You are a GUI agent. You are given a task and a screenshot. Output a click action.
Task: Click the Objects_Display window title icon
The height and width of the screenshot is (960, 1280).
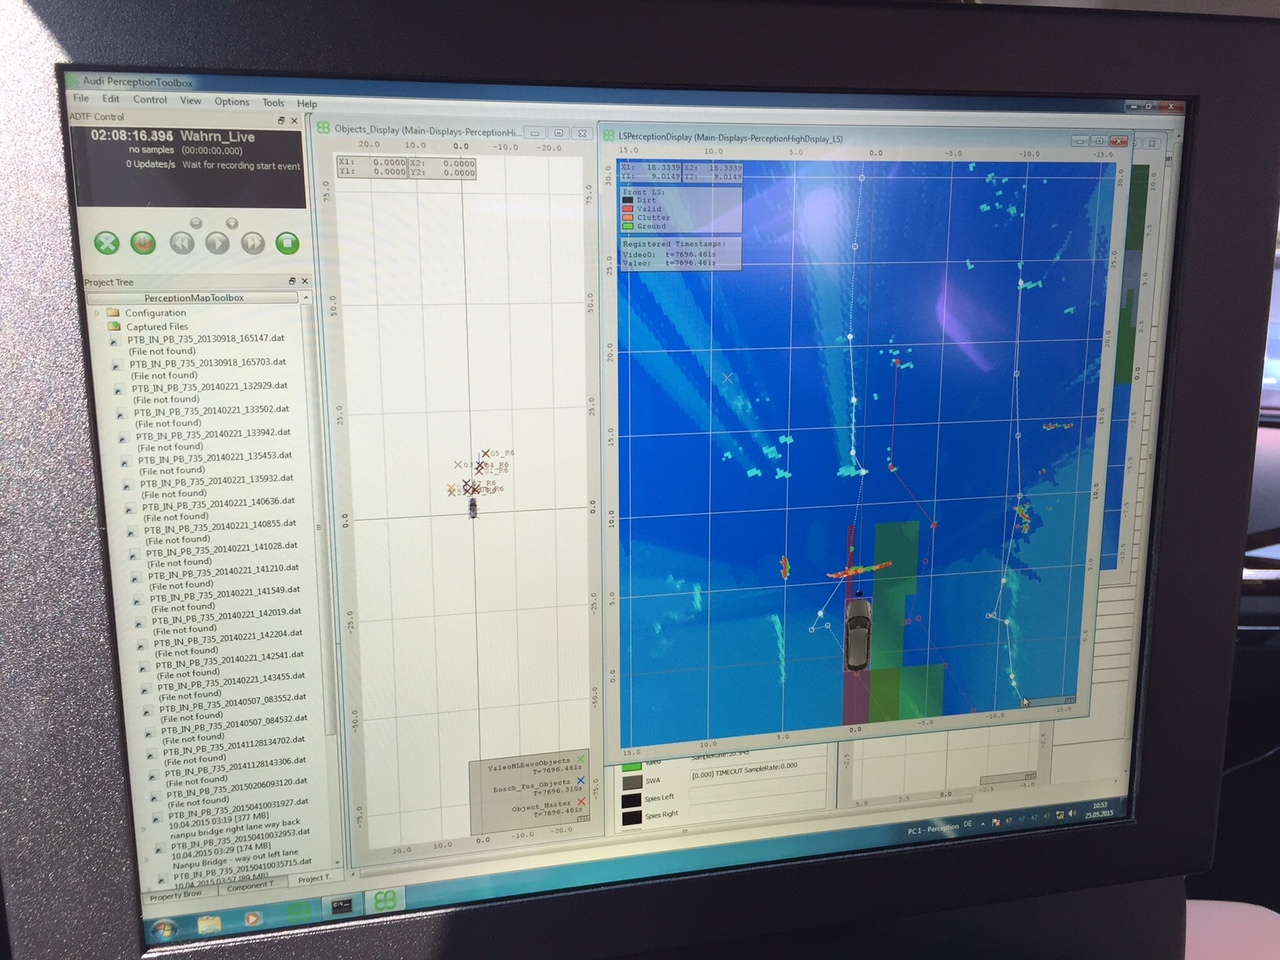(324, 128)
